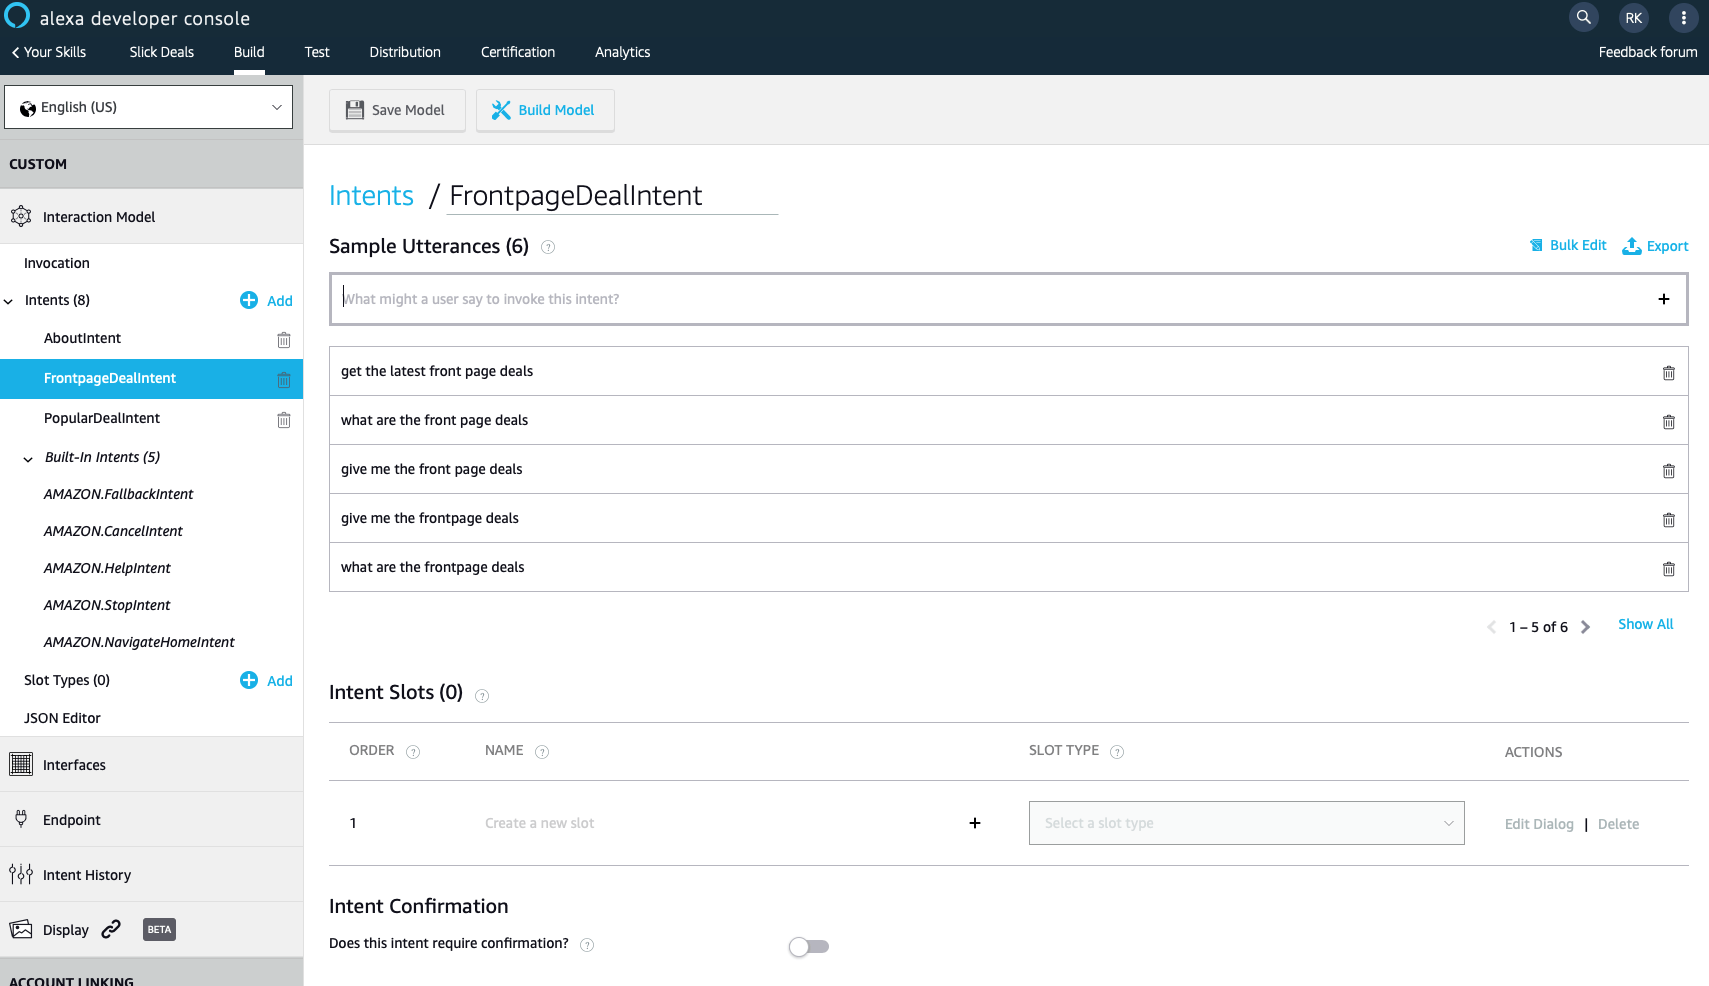Click the help icon next to NAME column
Viewport: 1709px width, 986px height.
click(x=542, y=752)
